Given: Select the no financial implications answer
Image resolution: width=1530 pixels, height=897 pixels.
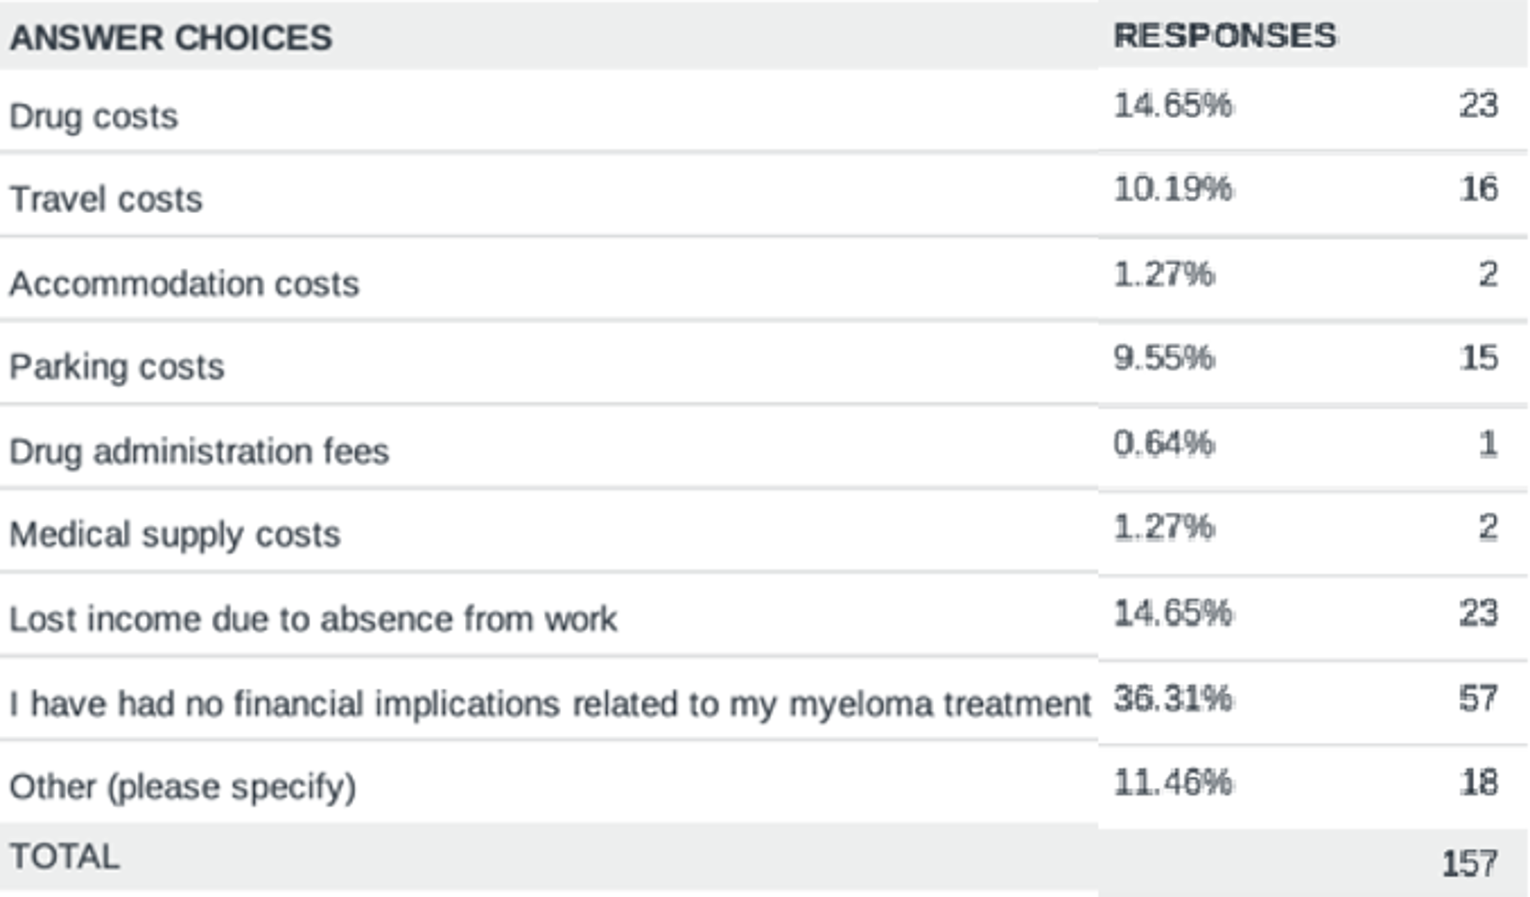Looking at the screenshot, I should coord(550,704).
